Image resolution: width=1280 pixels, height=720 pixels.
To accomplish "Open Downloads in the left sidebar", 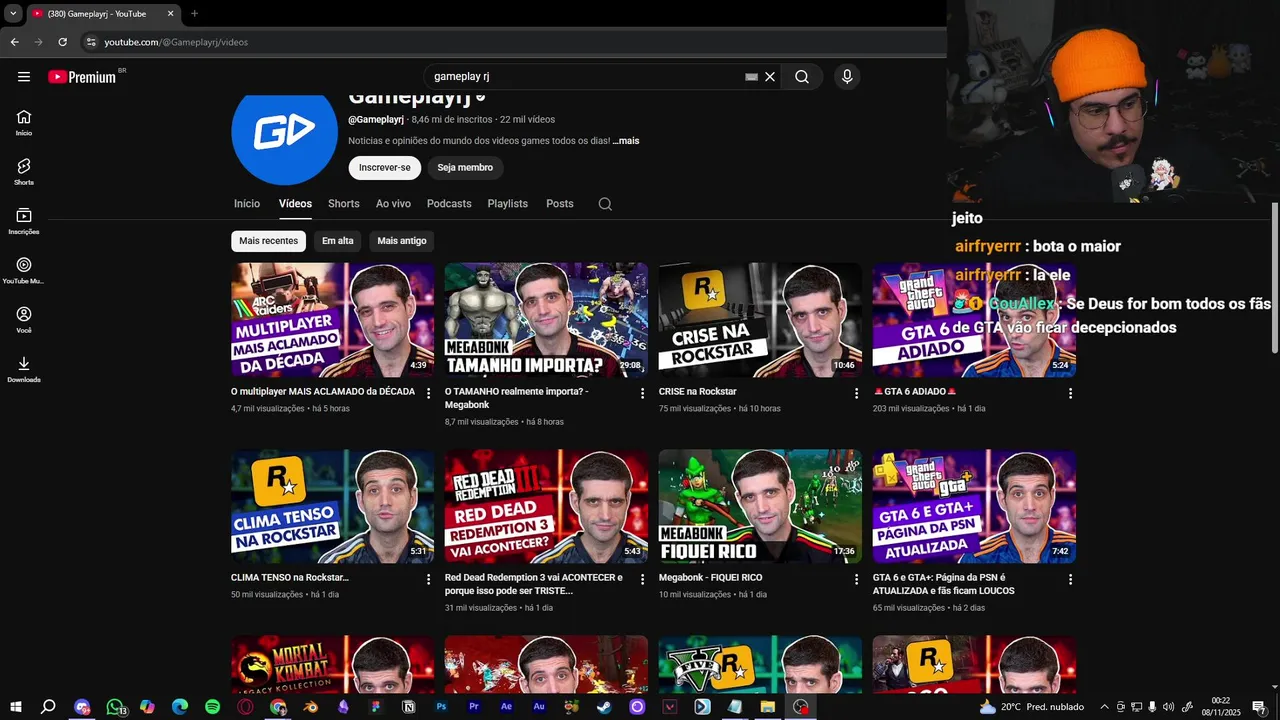I will coord(24,369).
